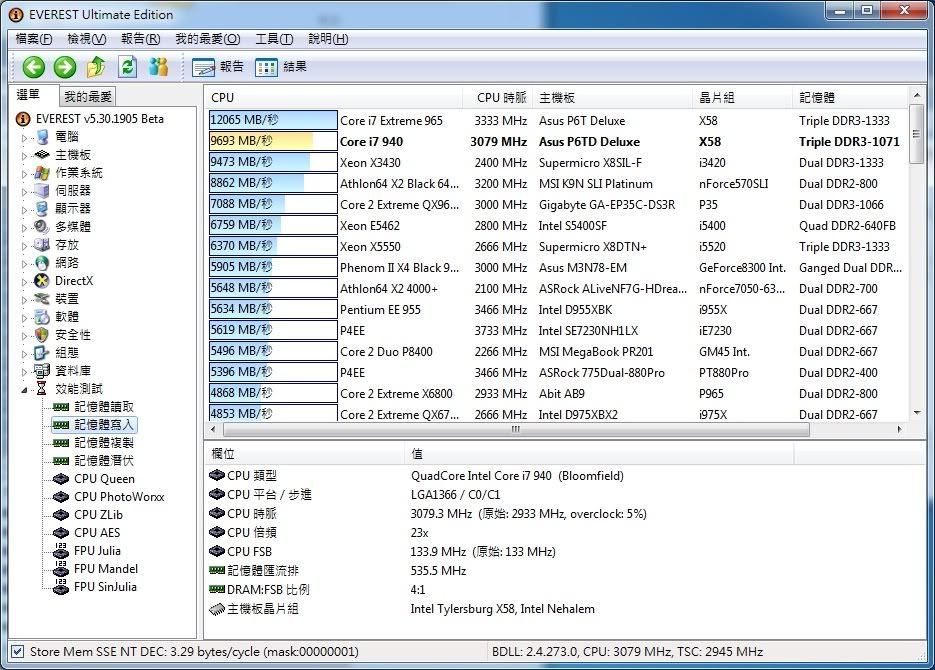Select the EVEREST v5.30.1905 Beta root node icon
Image resolution: width=935 pixels, height=670 pixels.
tap(23, 119)
